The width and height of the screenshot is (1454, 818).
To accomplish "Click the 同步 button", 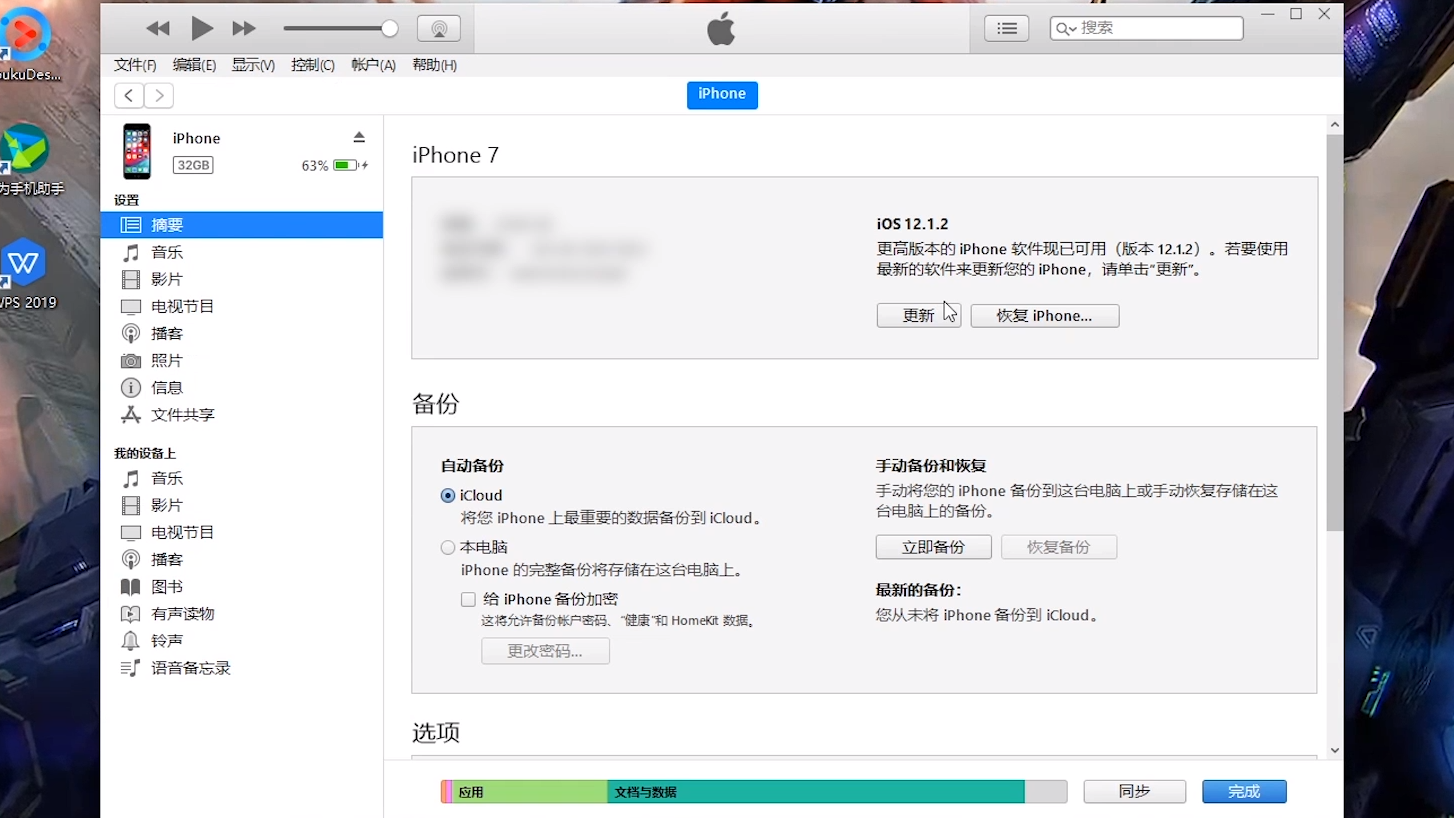I will tap(1135, 791).
